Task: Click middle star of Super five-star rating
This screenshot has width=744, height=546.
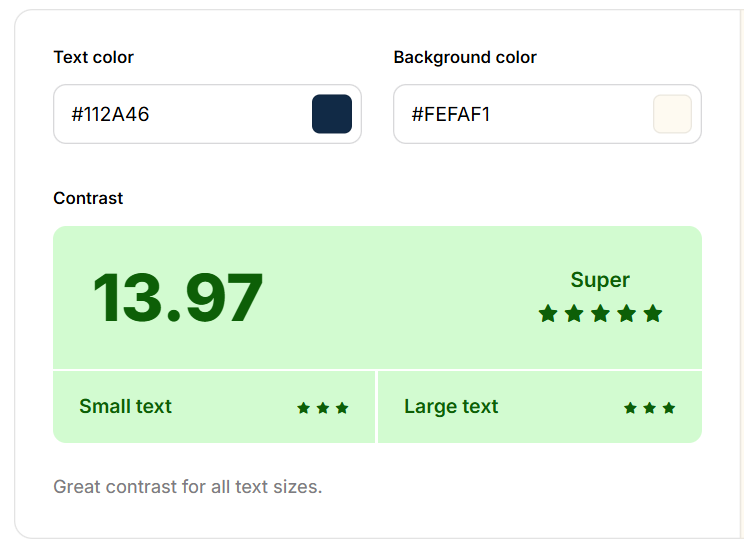Action: [x=600, y=314]
